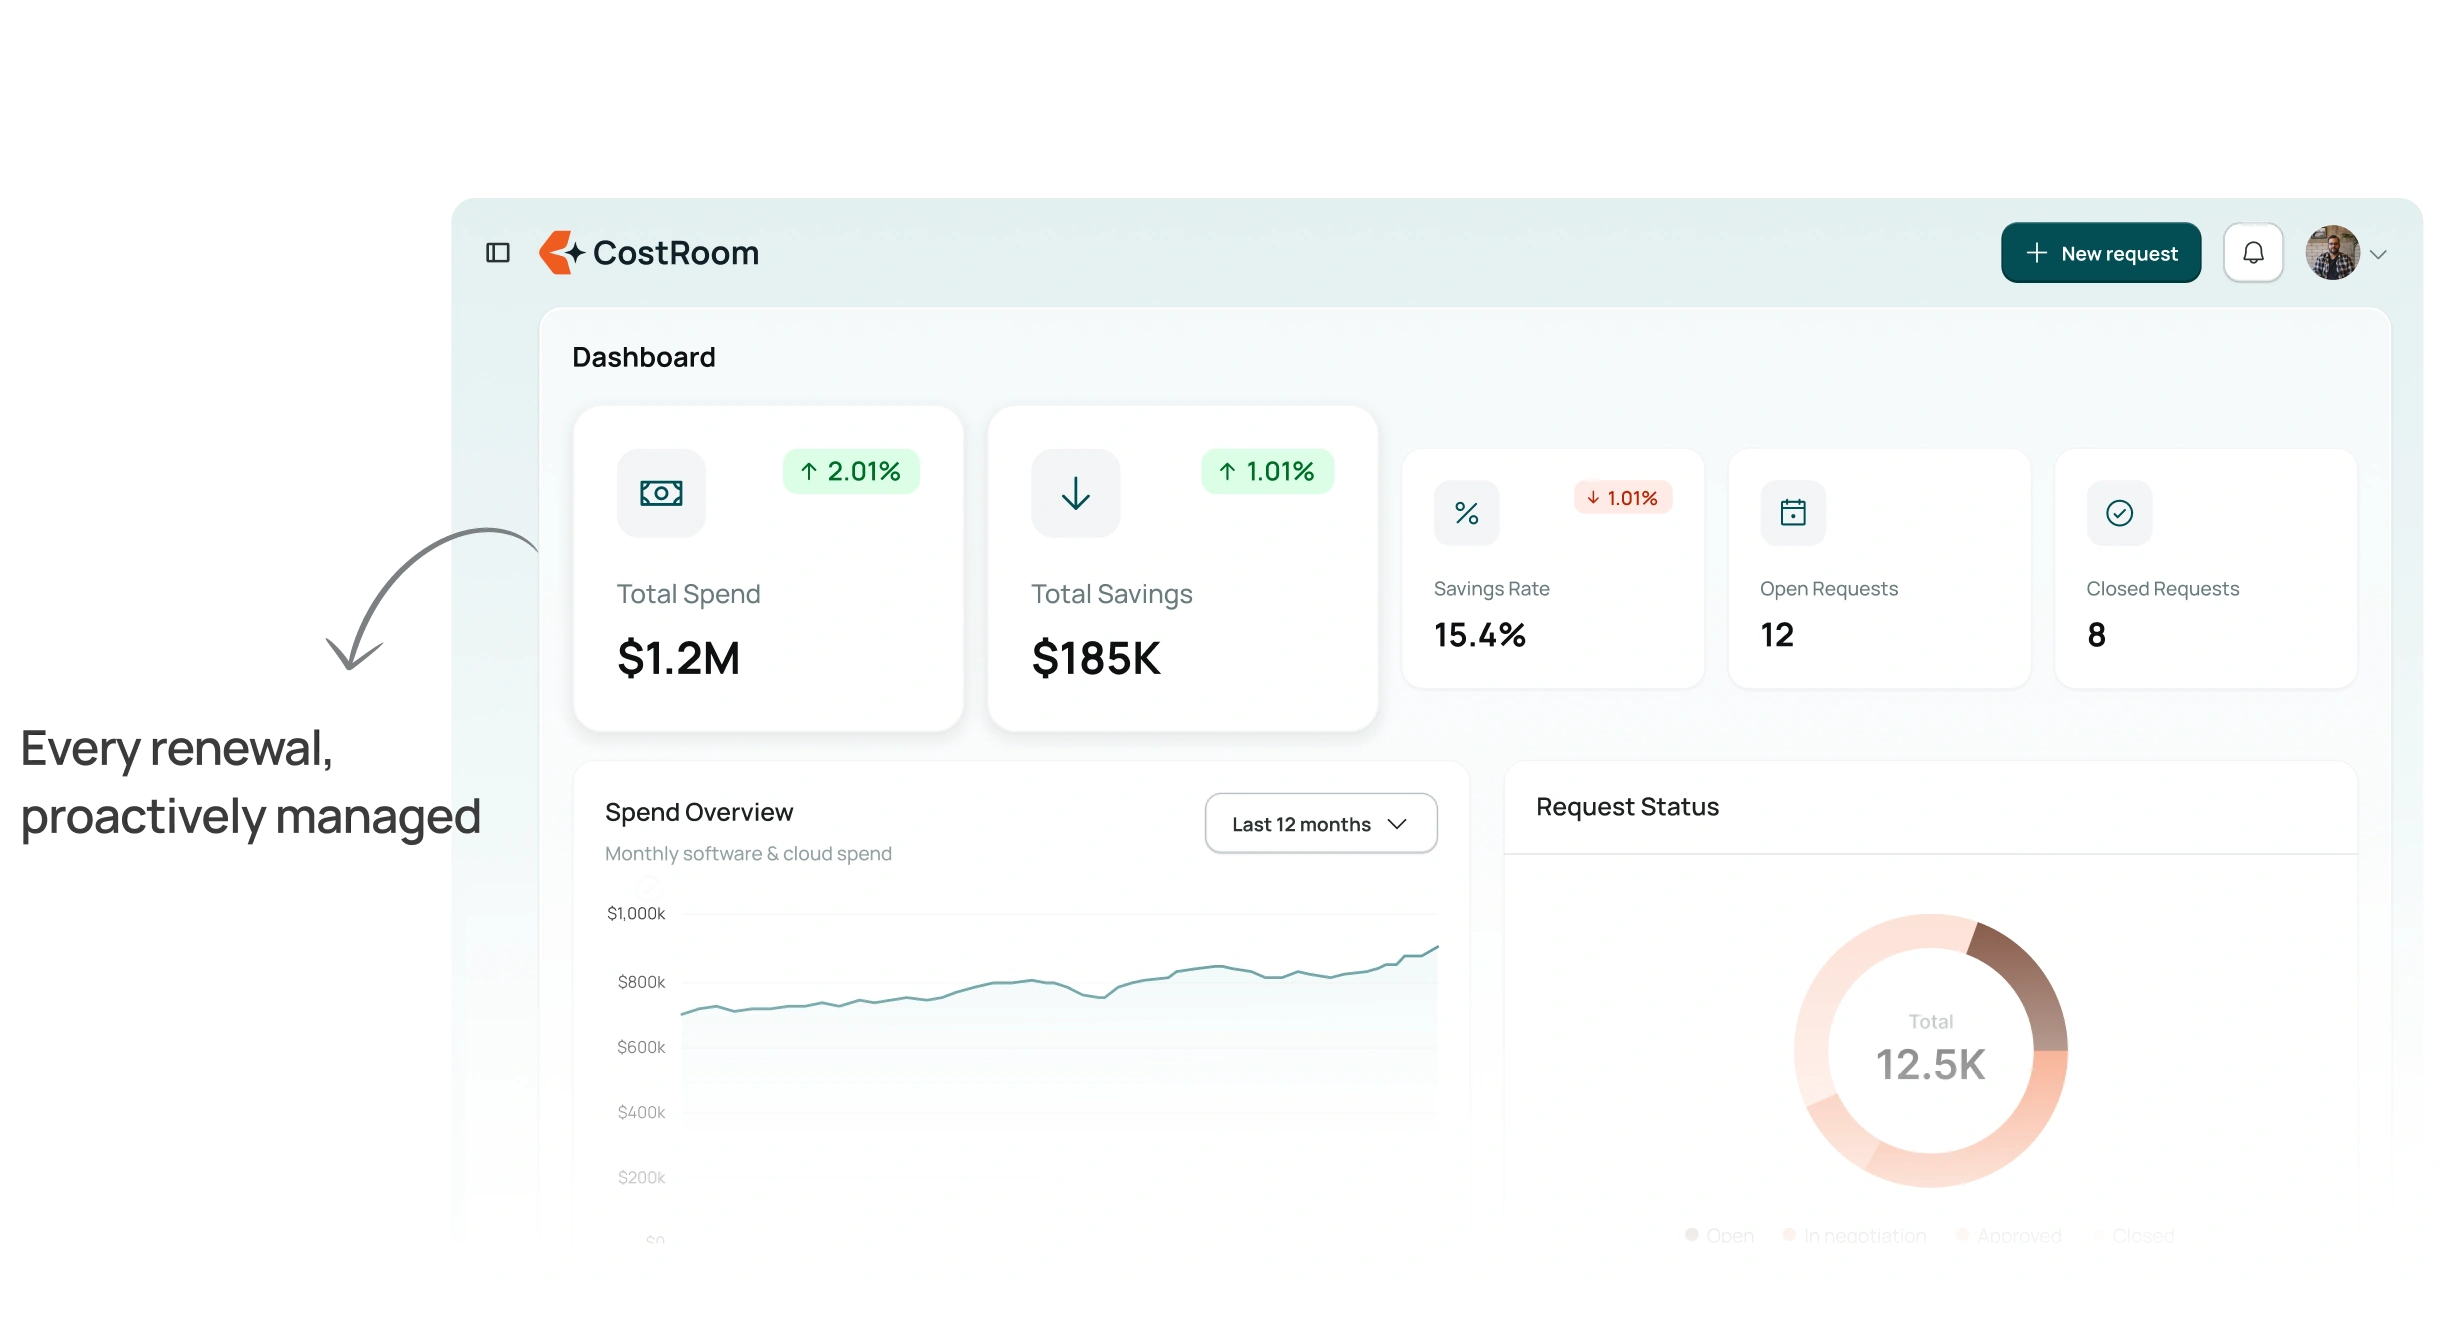This screenshot has height=1338, width=2440.
Task: Click the 1.01% decrease red badge
Action: (1622, 498)
